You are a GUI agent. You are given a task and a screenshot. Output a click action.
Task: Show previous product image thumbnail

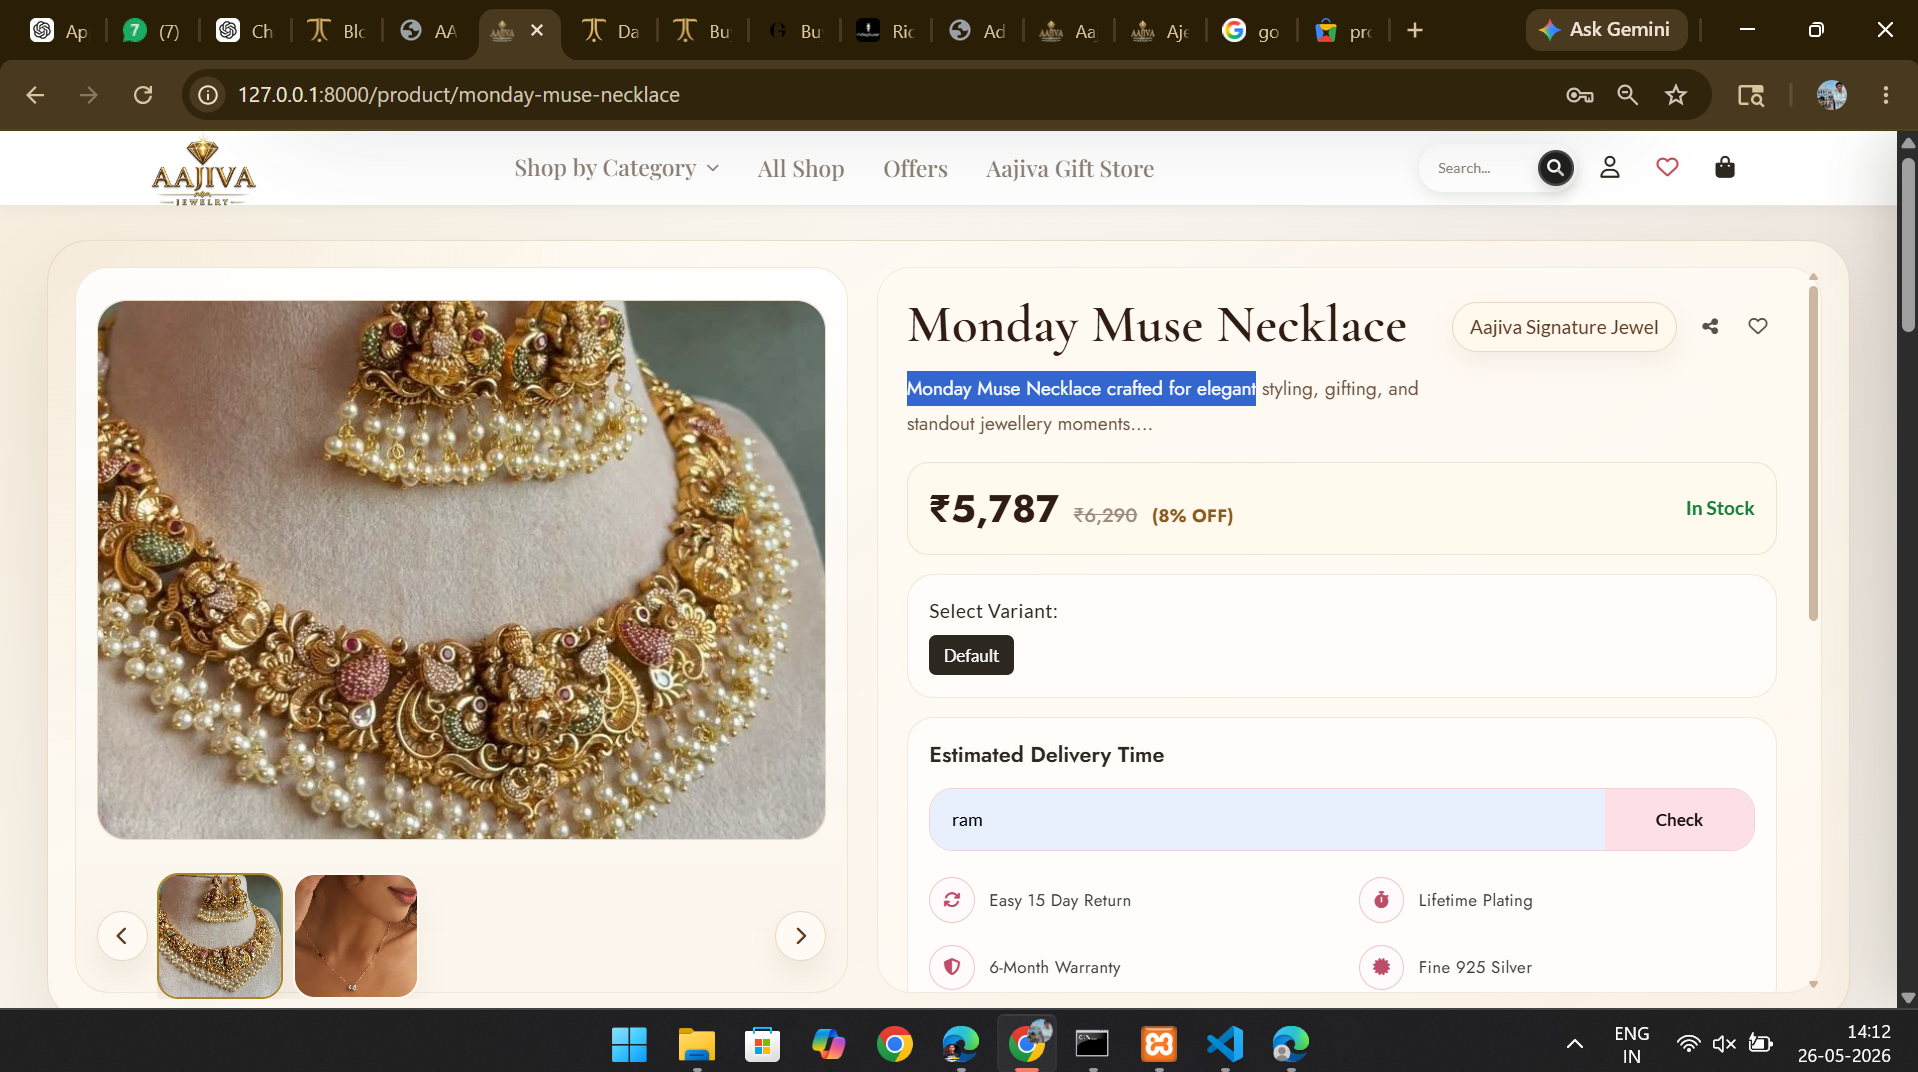(x=122, y=936)
